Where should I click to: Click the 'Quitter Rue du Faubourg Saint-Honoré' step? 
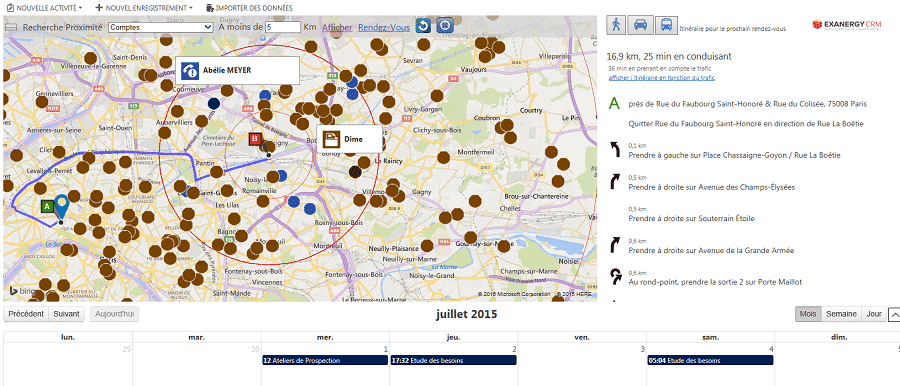coord(746,123)
